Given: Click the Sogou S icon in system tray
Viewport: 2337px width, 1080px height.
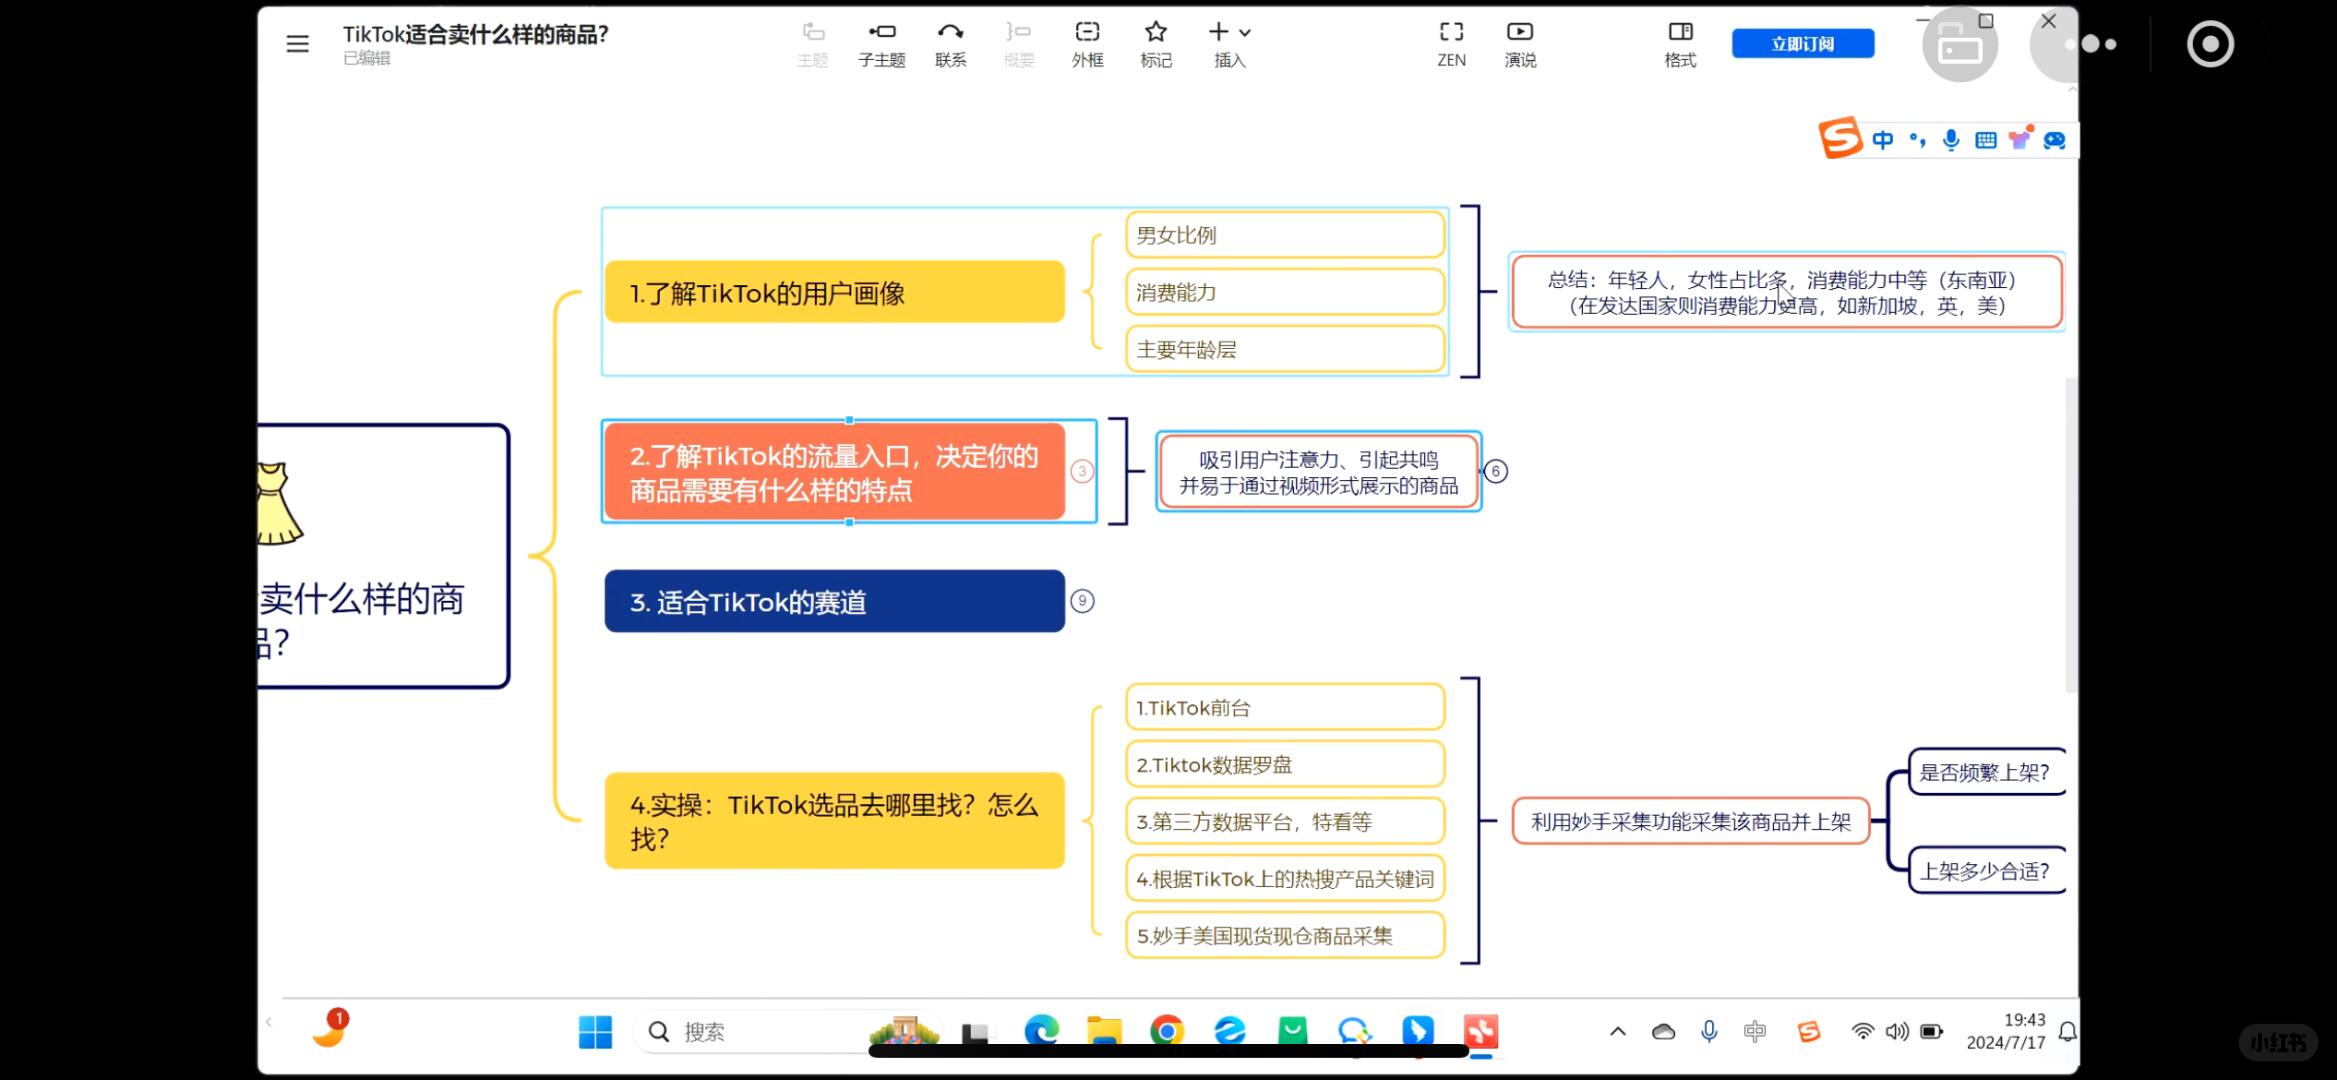Looking at the screenshot, I should 1809,1032.
